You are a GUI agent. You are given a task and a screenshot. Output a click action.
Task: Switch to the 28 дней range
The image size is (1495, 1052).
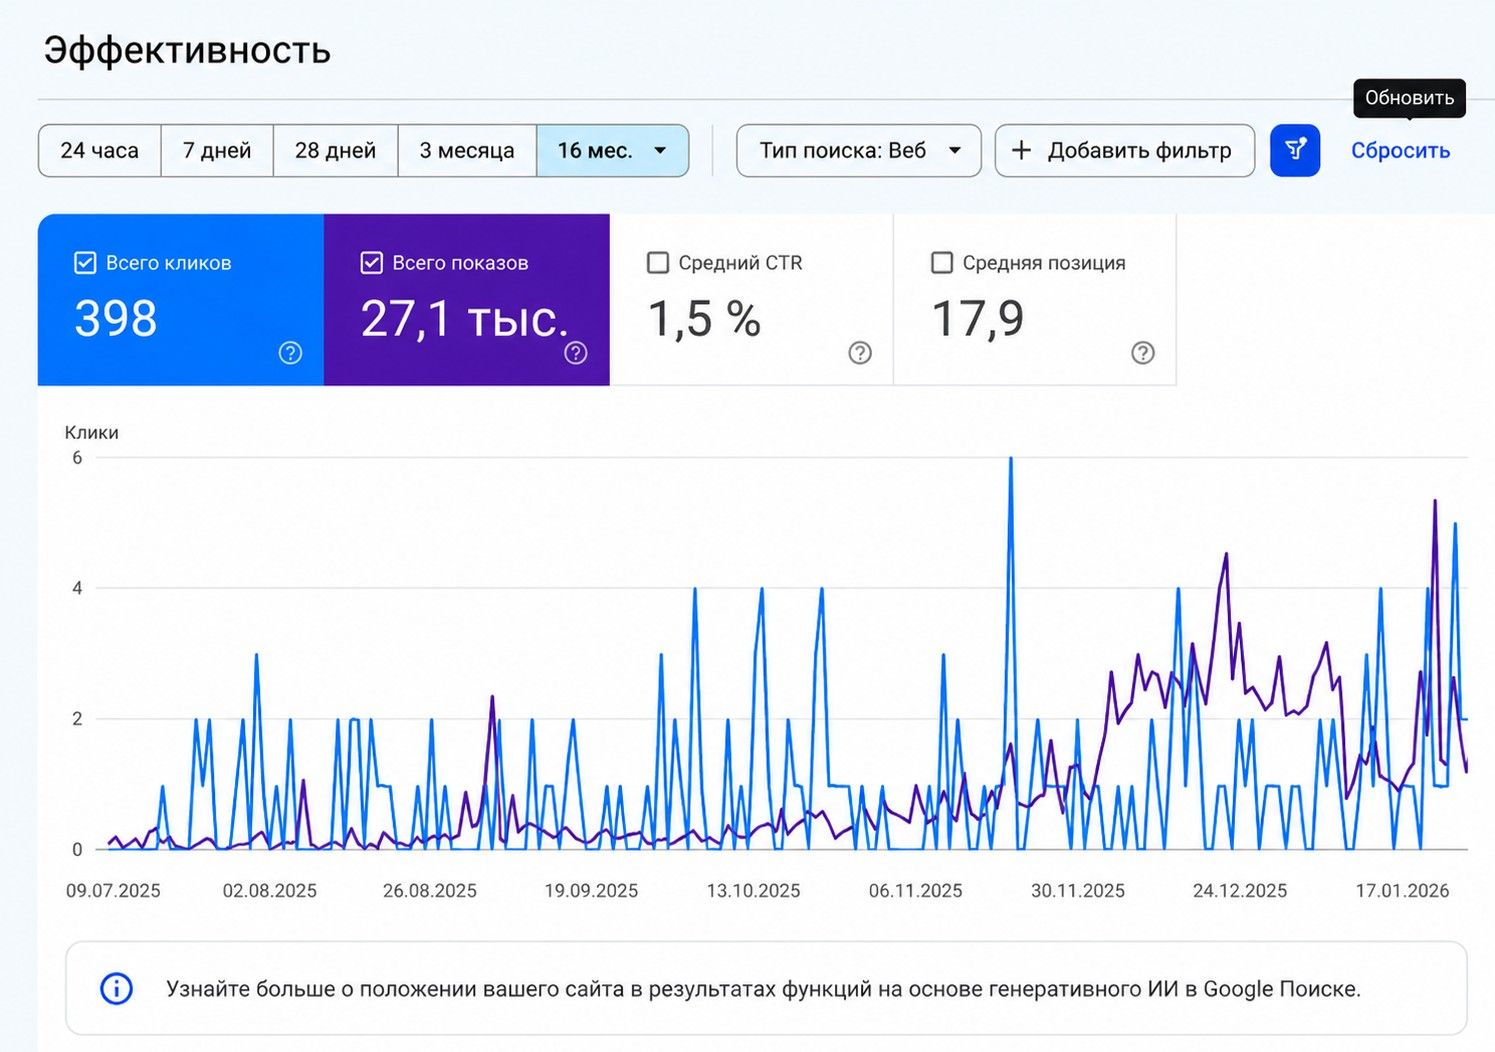[x=335, y=151]
